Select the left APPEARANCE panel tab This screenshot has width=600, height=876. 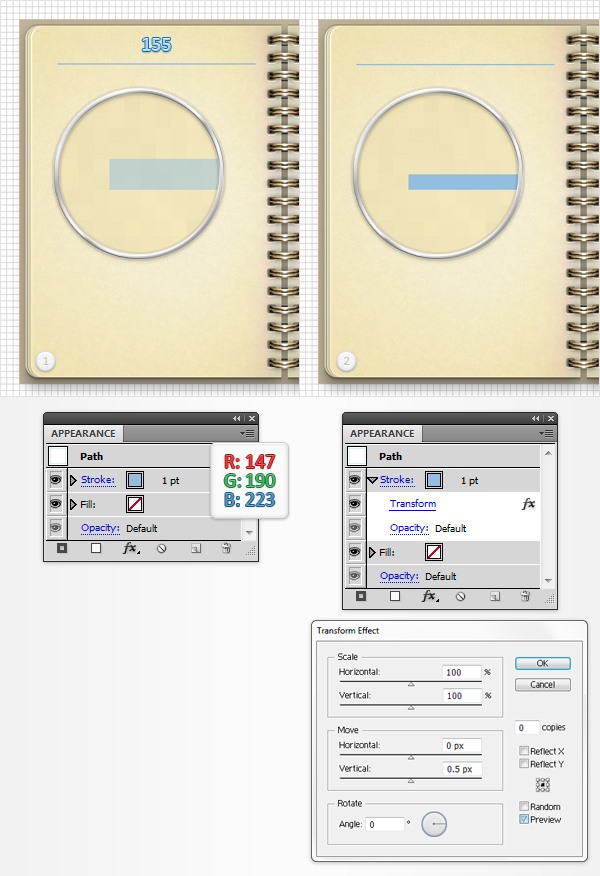[82, 434]
